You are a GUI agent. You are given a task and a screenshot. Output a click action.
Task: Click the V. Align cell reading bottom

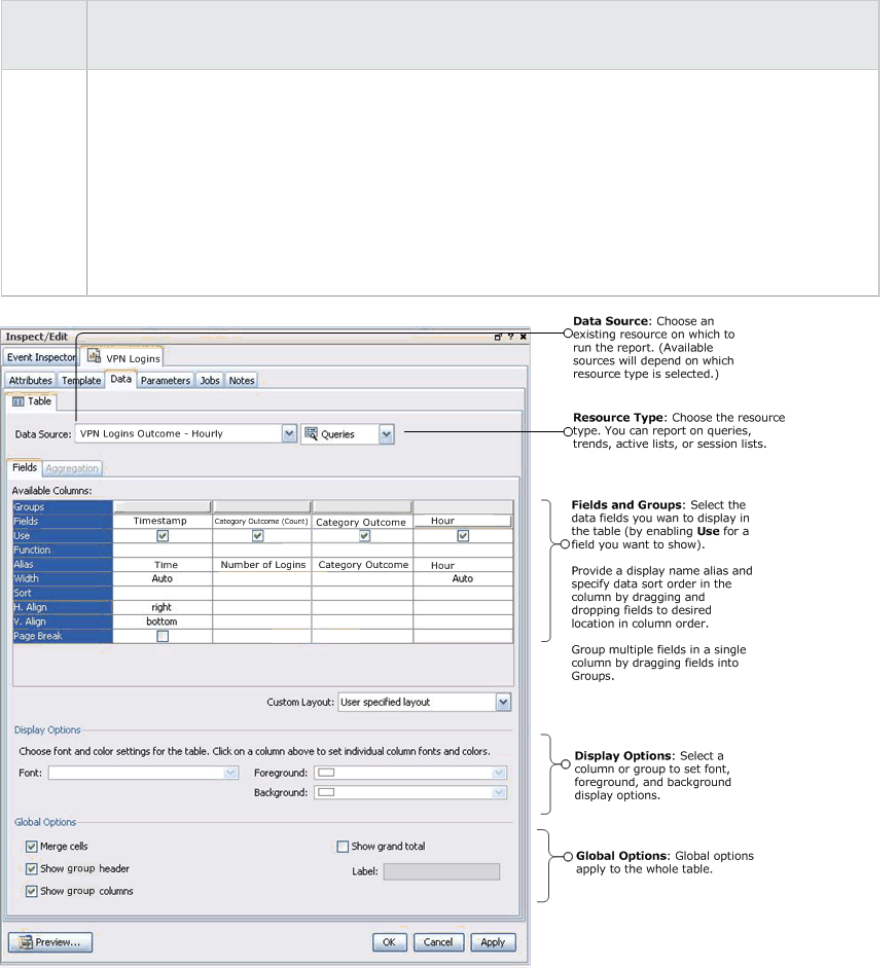point(162,622)
